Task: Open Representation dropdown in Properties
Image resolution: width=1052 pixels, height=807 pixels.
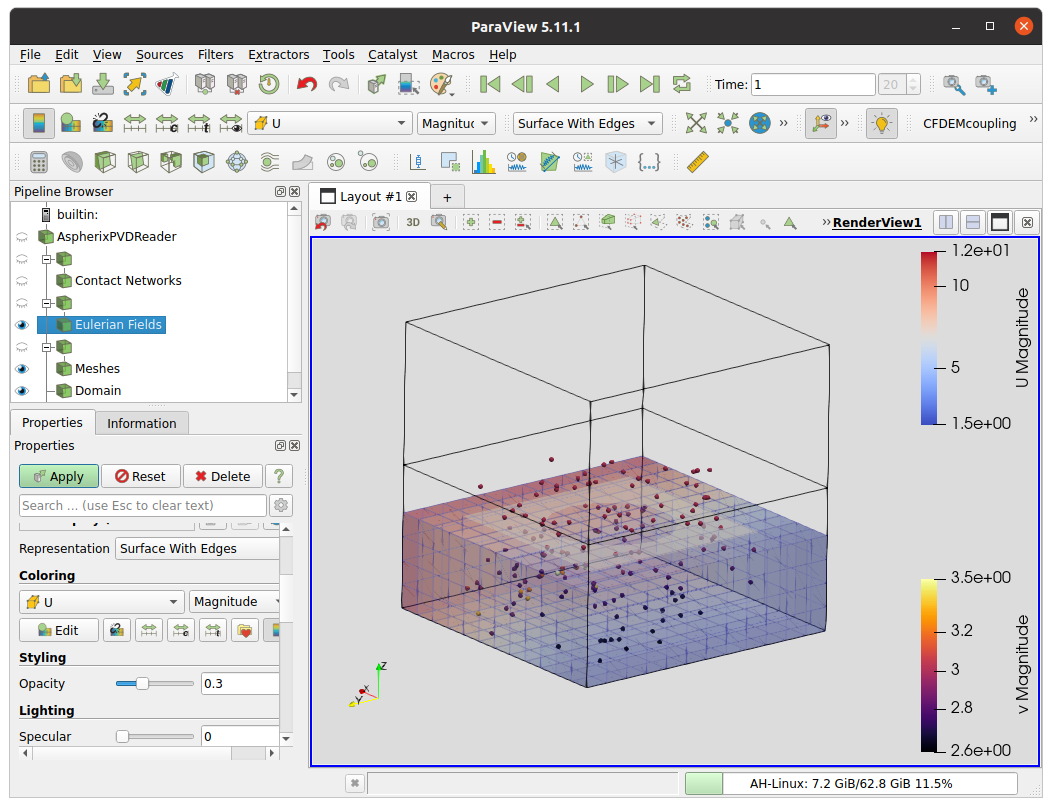Action: click(x=198, y=549)
